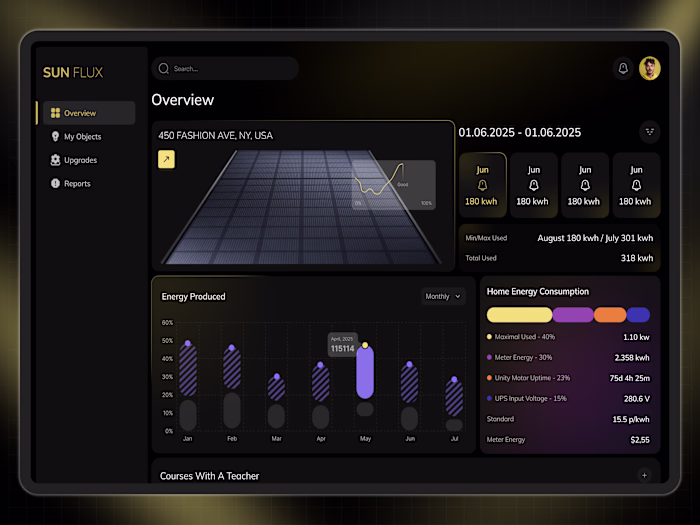Click the highlighted May bar

(x=365, y=371)
